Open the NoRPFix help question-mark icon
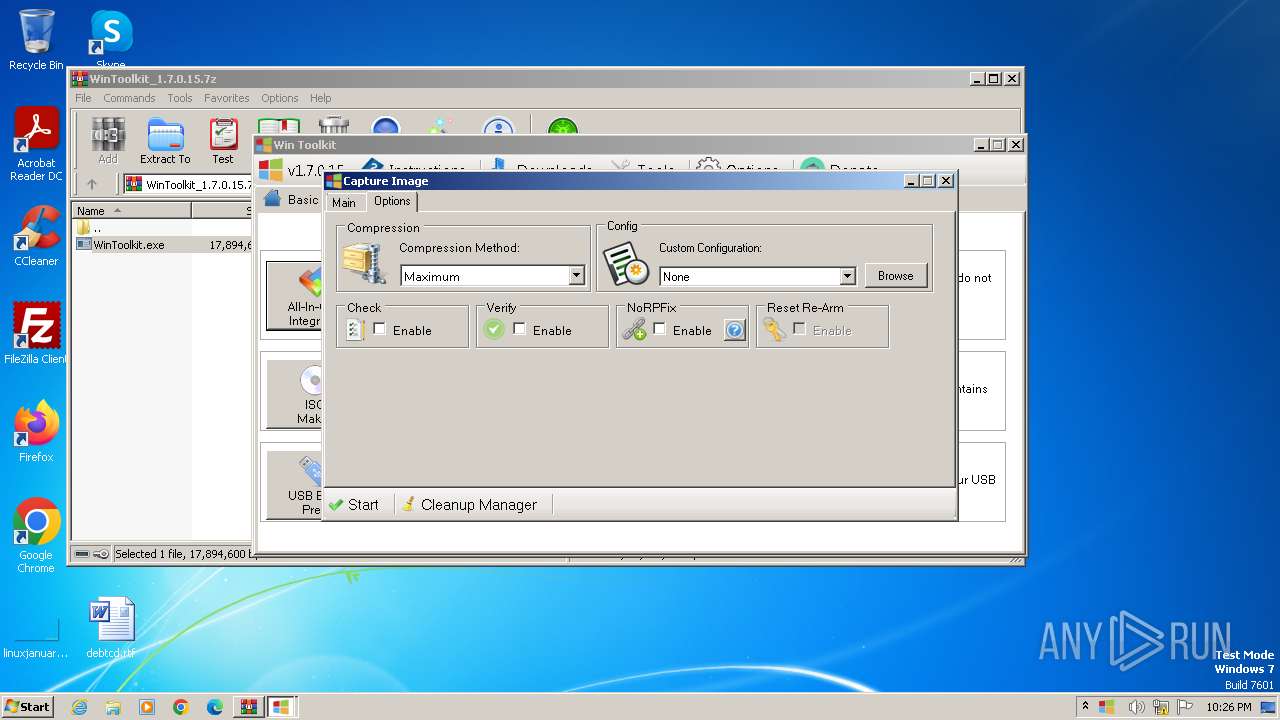Viewport: 1280px width, 720px height. click(735, 330)
